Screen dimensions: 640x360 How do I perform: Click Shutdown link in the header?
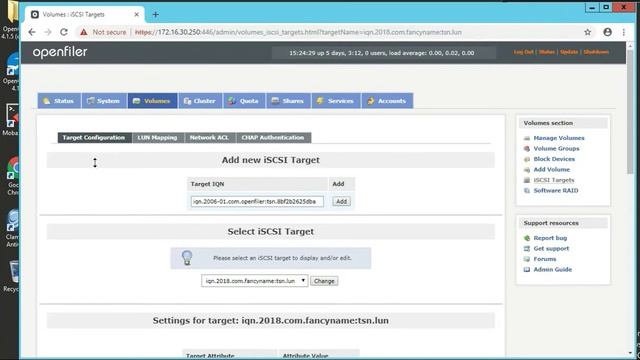click(596, 52)
